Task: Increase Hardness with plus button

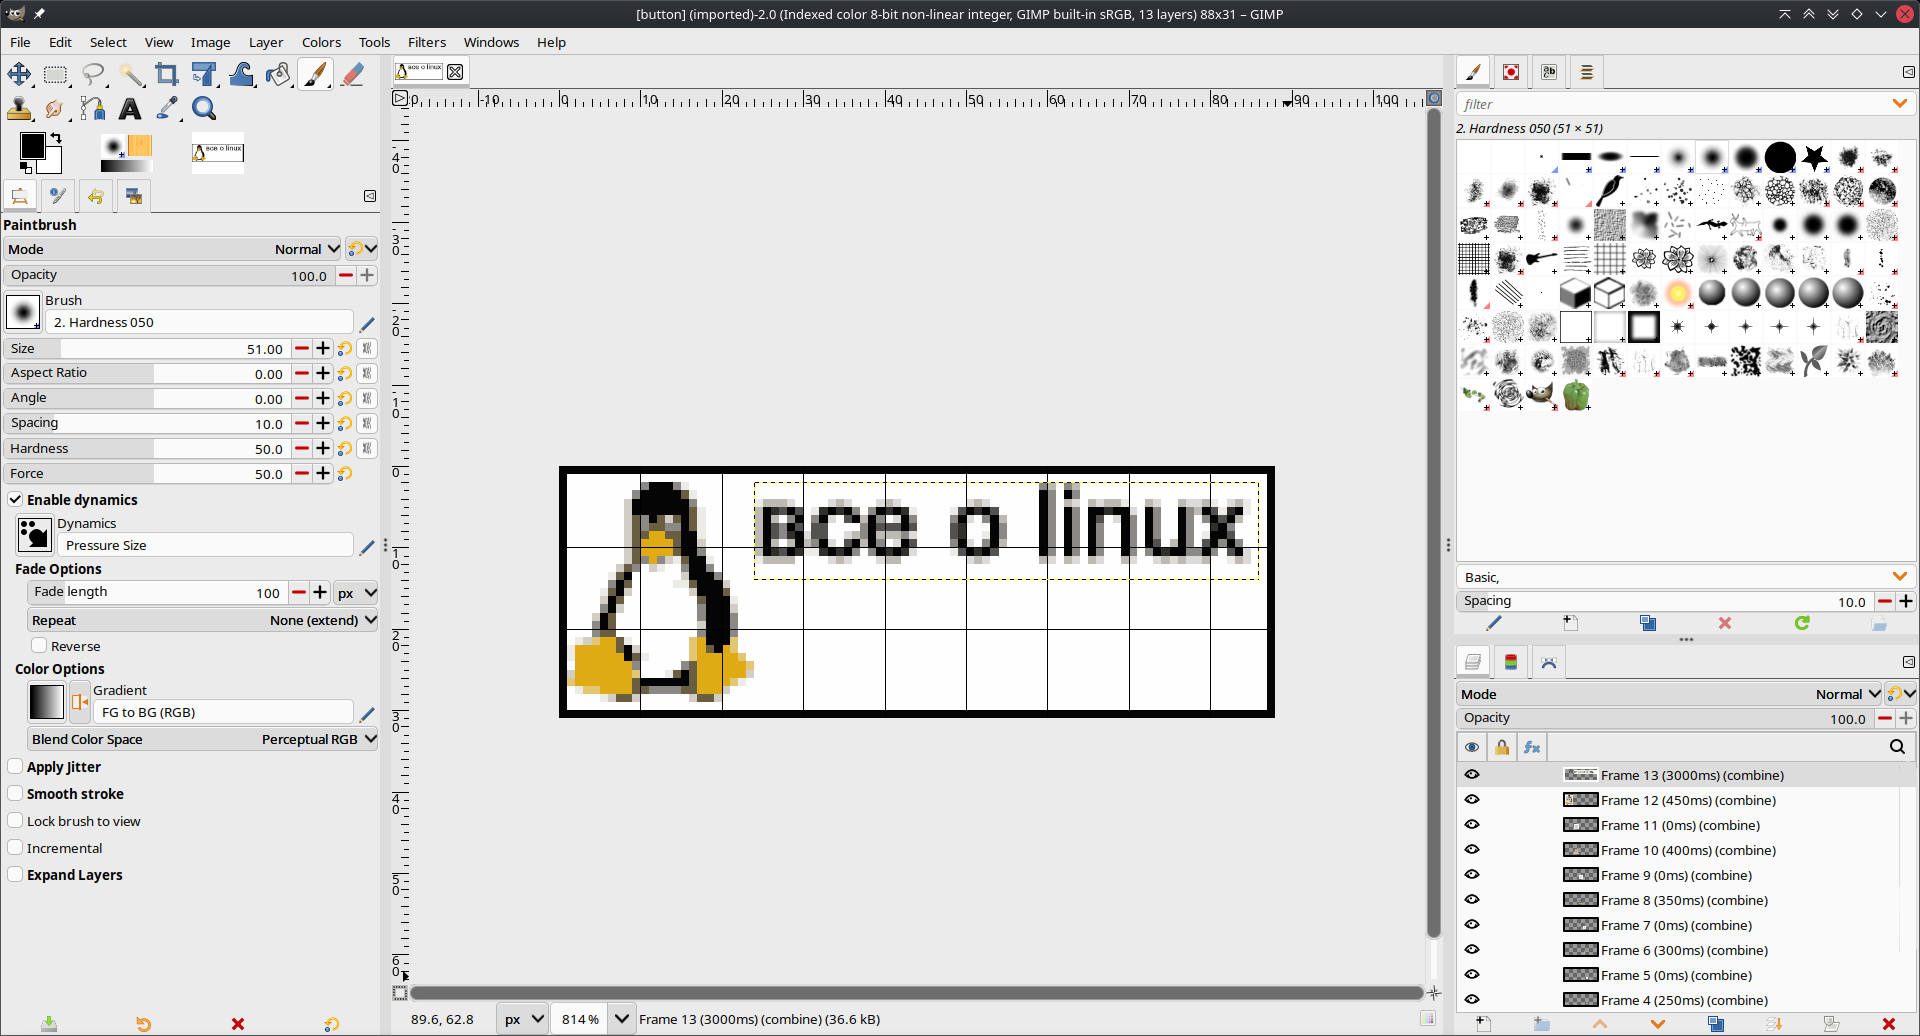Action: (323, 449)
